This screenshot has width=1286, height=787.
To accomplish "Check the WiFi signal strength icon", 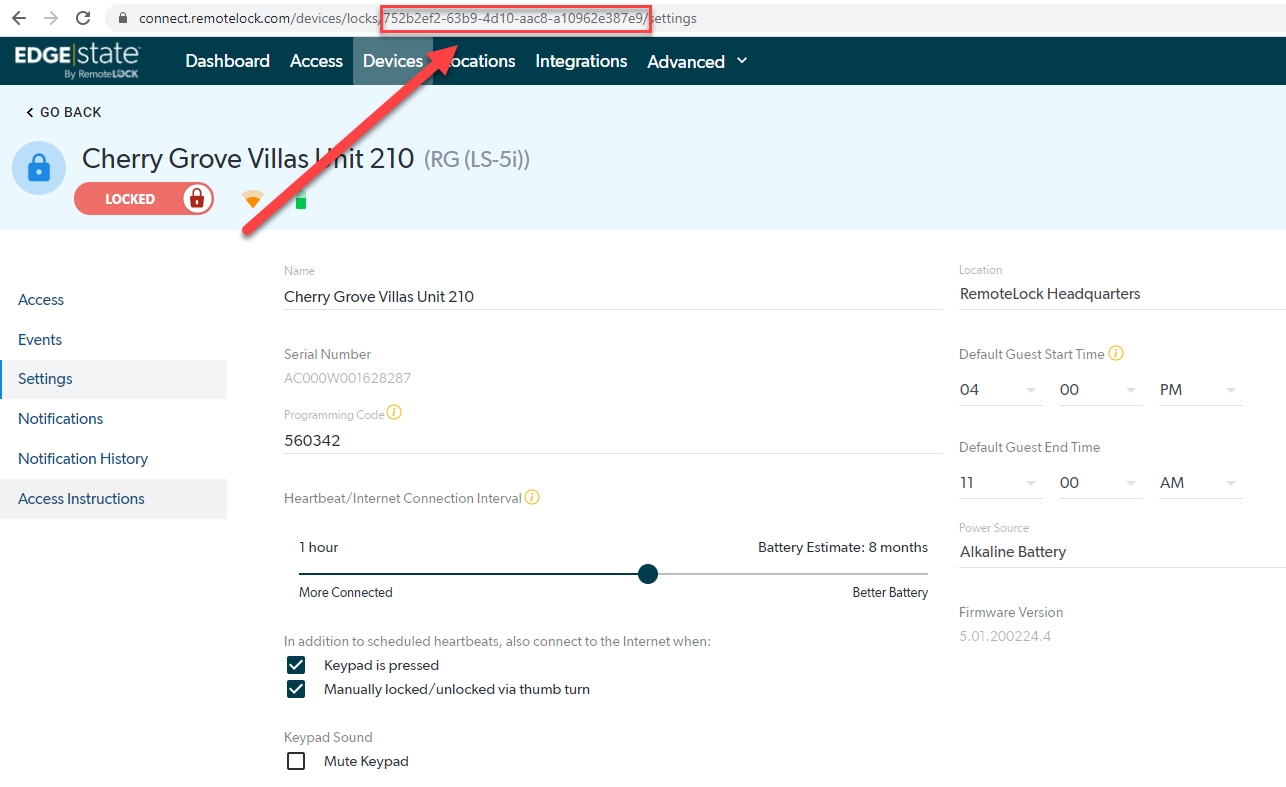I will tap(252, 198).
